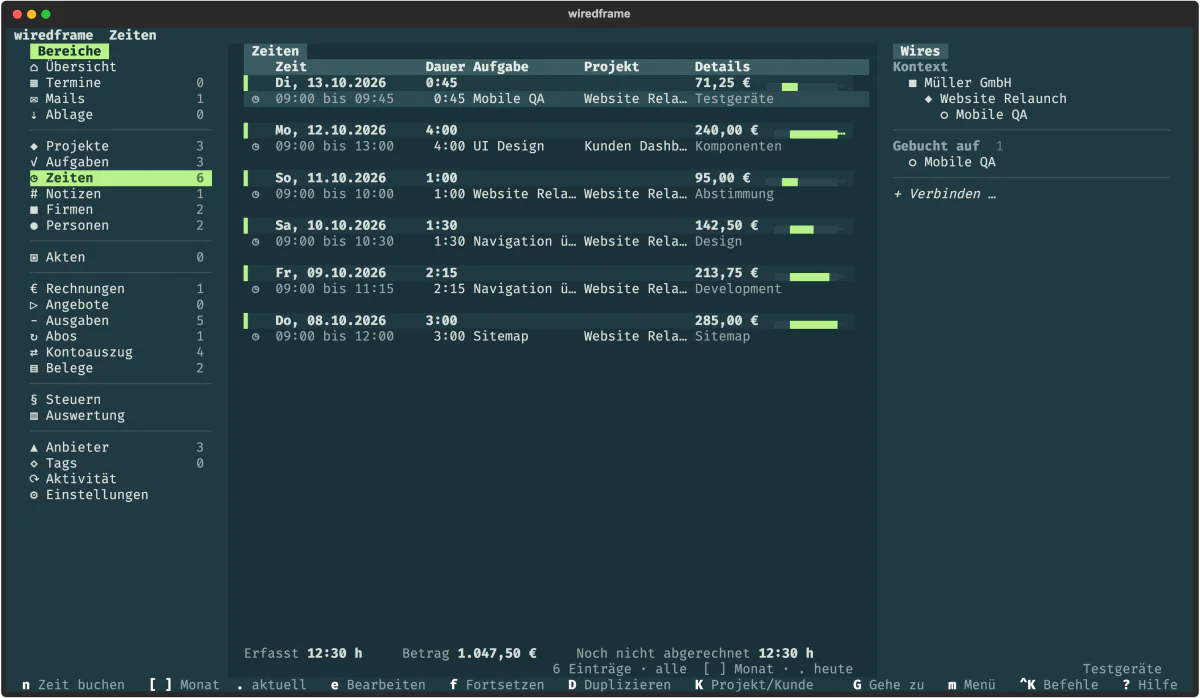Click 'f Fortsetzen' in the bottom bar

[497, 685]
